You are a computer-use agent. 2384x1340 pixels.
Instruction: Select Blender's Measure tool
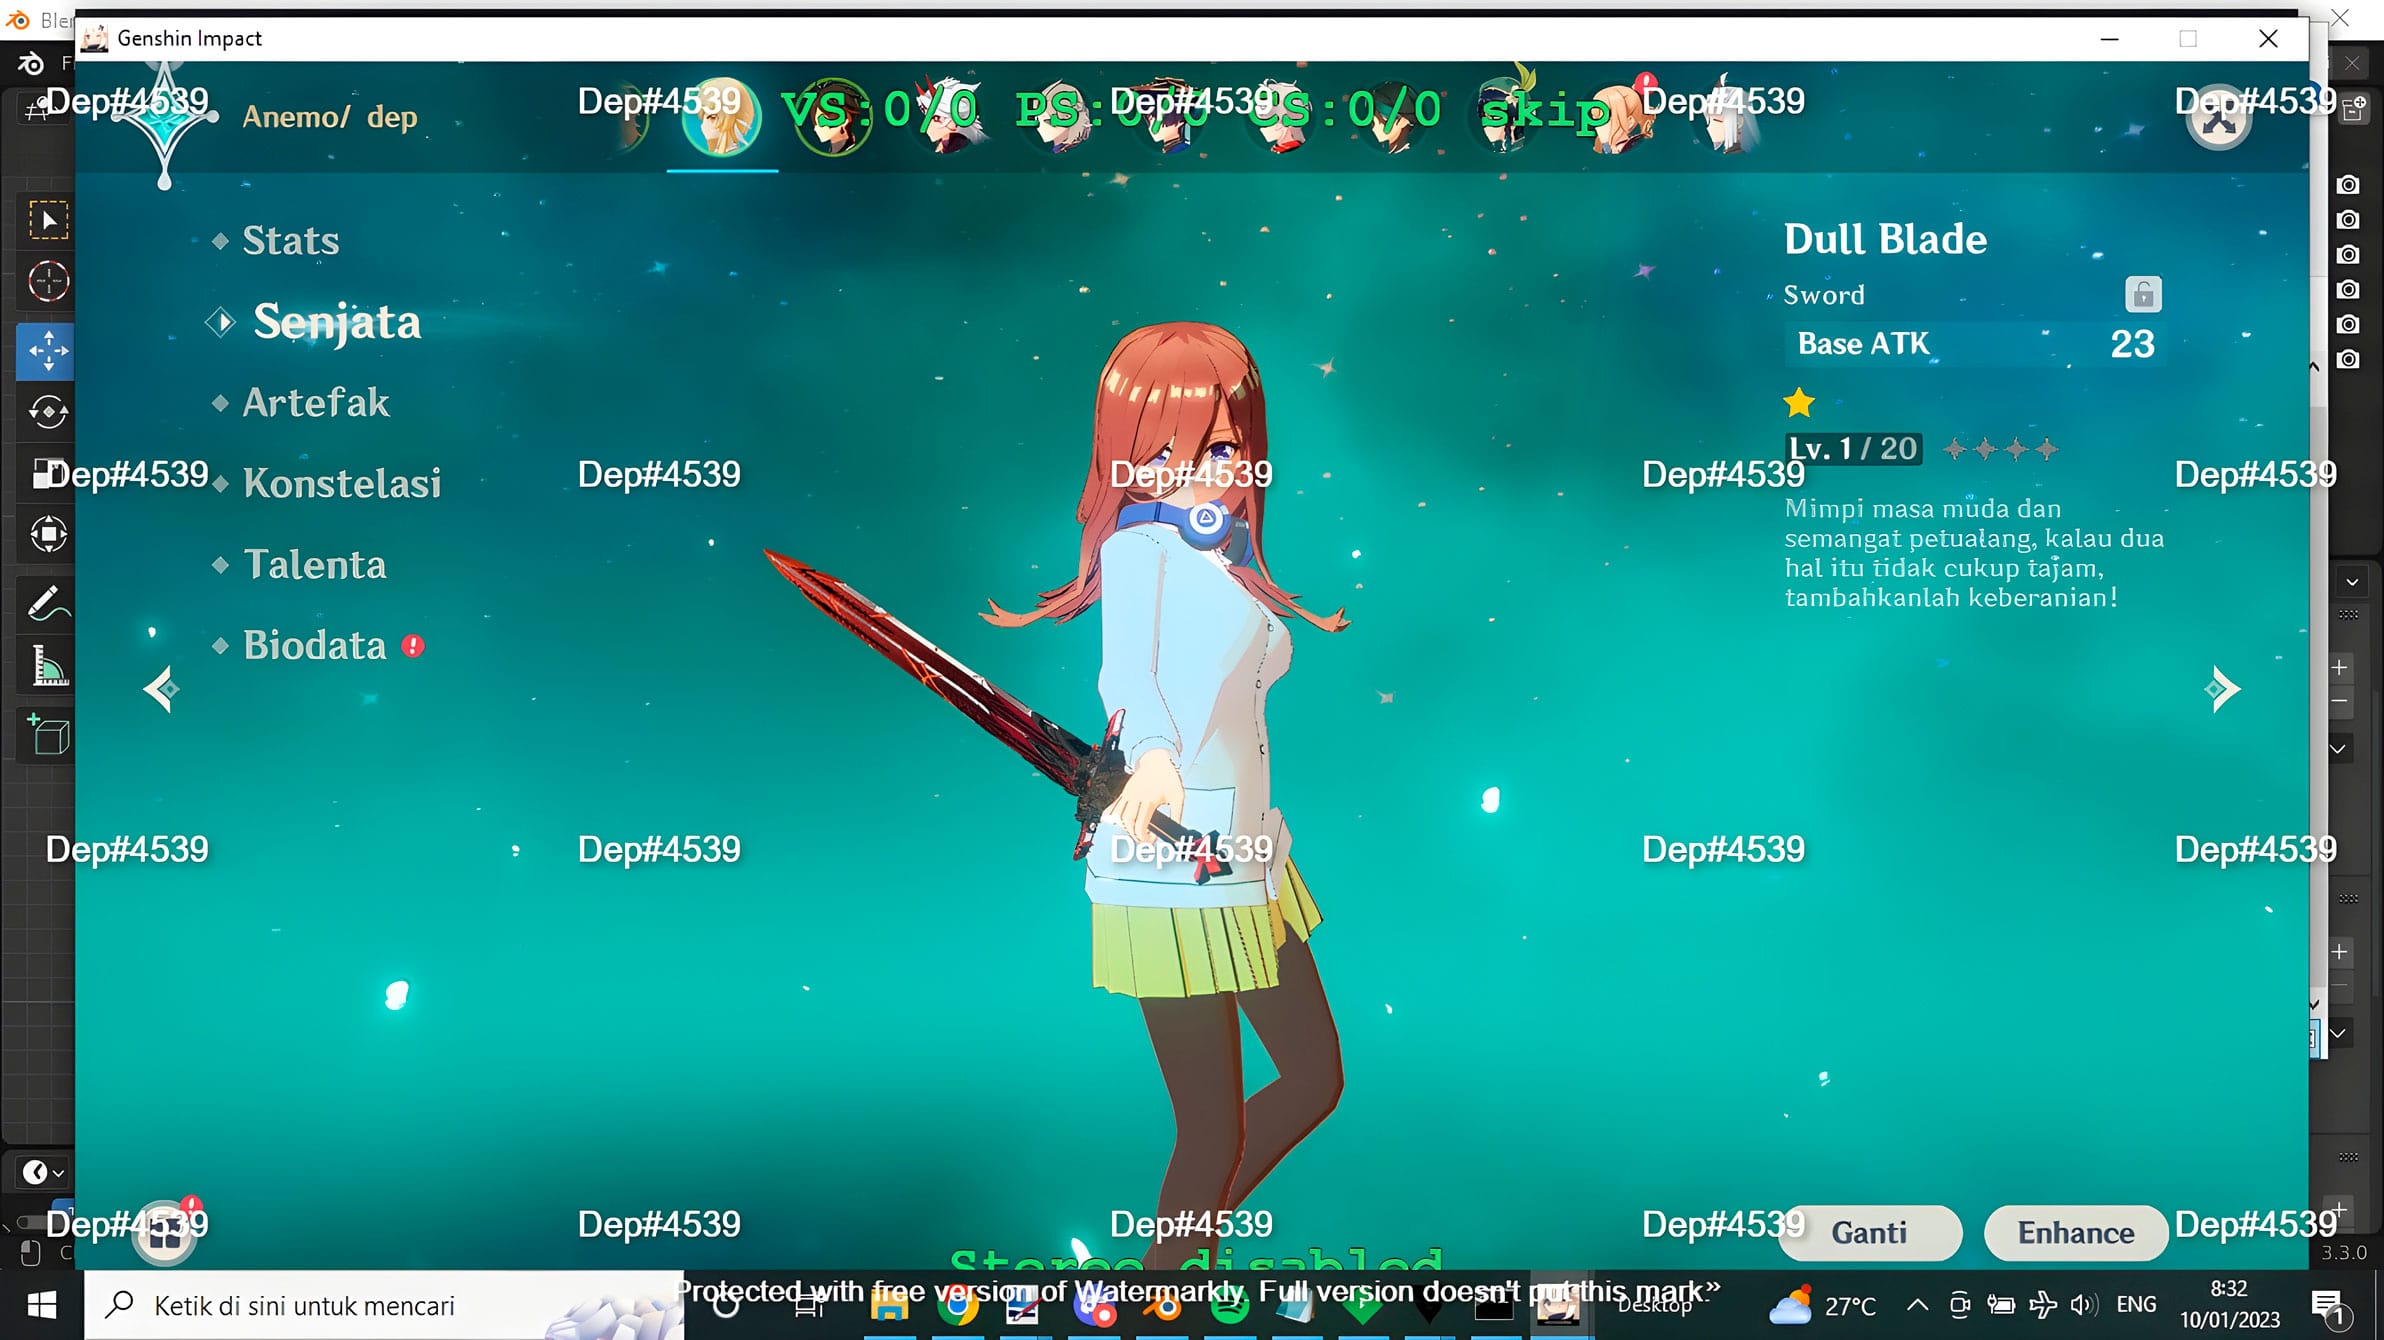48,665
